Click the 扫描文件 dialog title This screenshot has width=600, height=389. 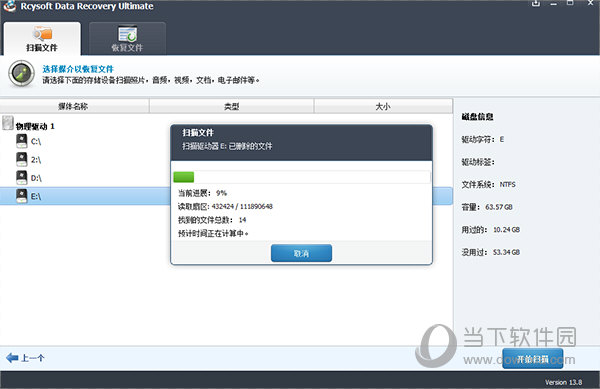(198, 133)
